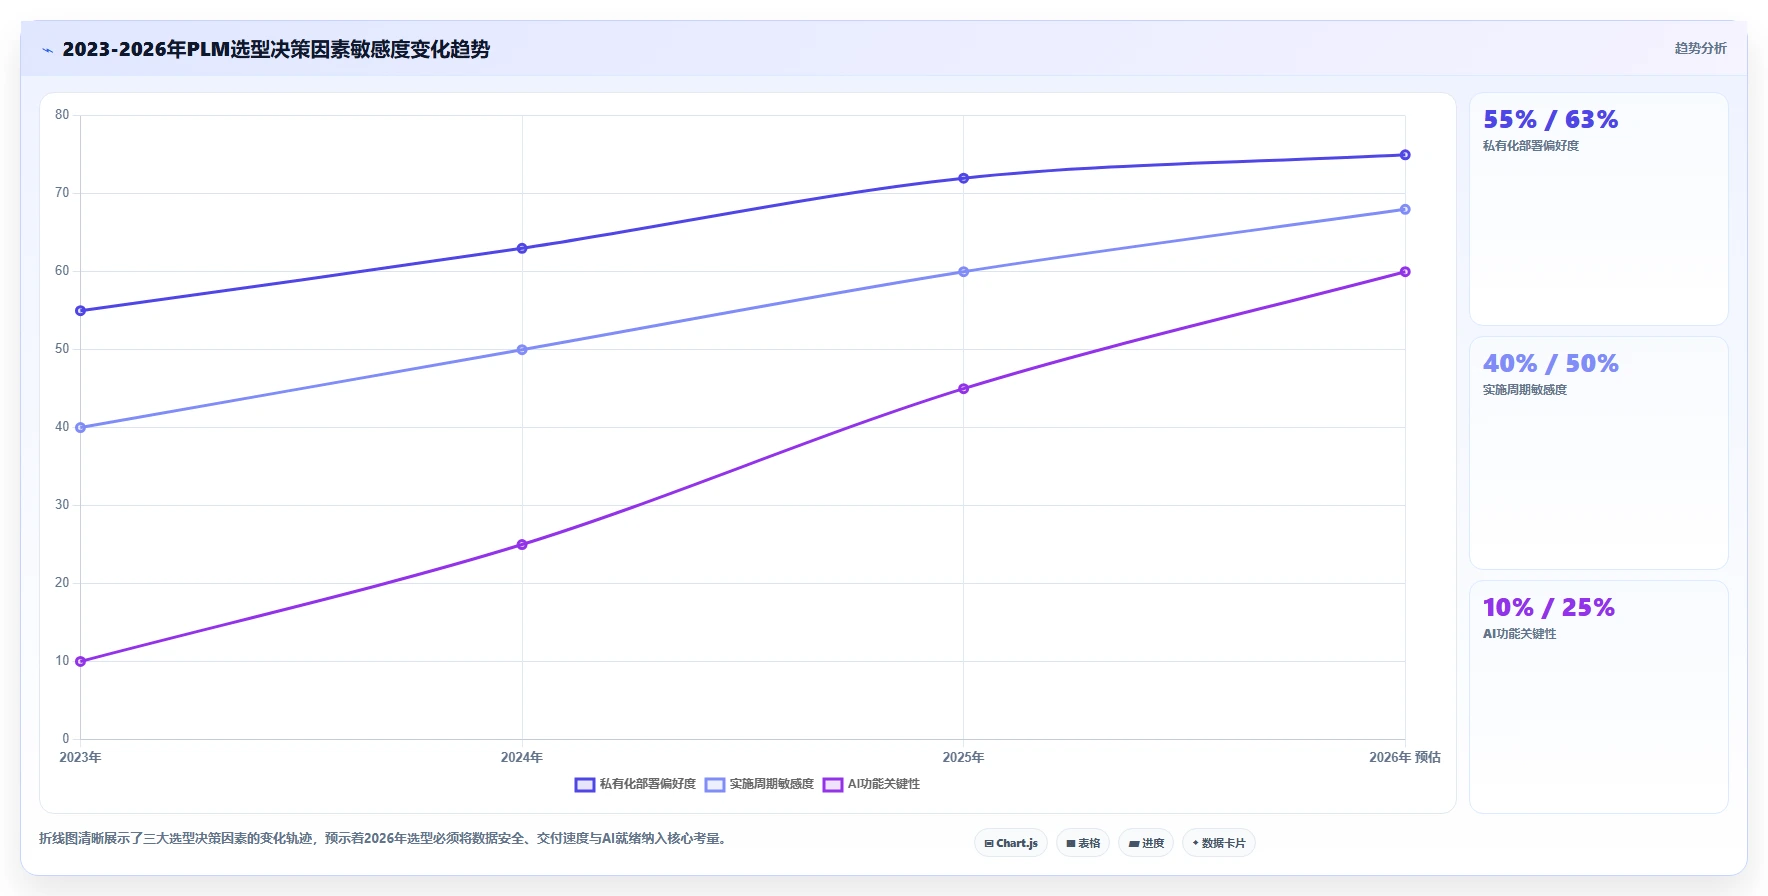Select the 55% / 63% stat card
This screenshot has height=896, width=1768.
[x=1598, y=209]
